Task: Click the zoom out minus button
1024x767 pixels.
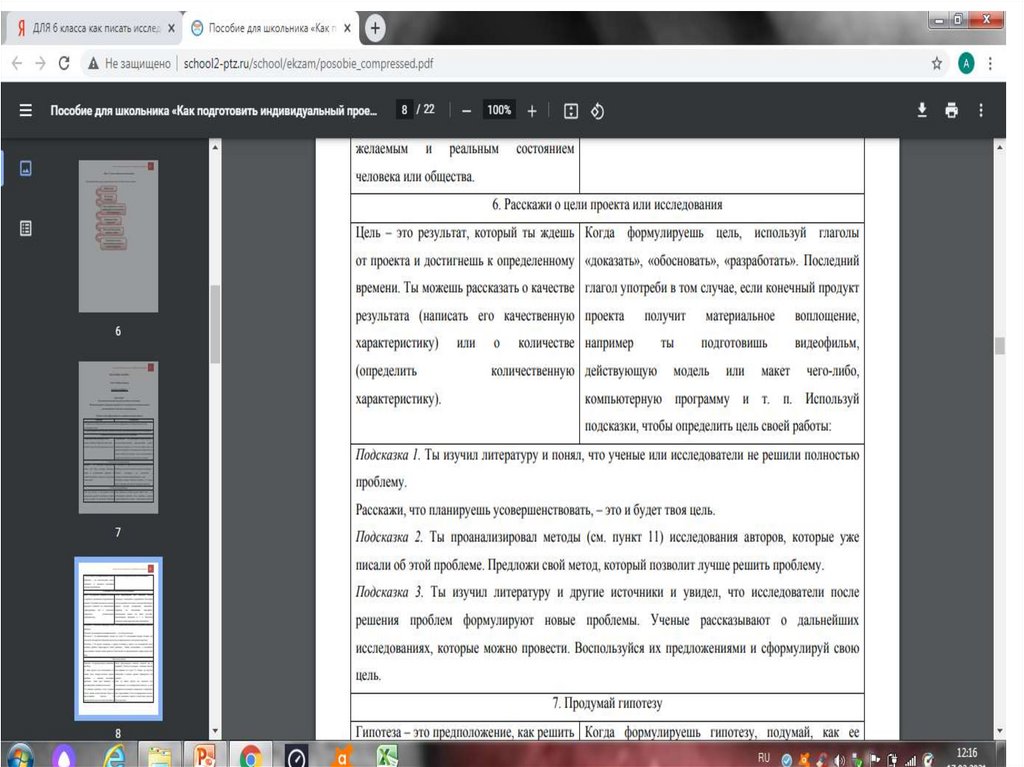Action: 466,111
